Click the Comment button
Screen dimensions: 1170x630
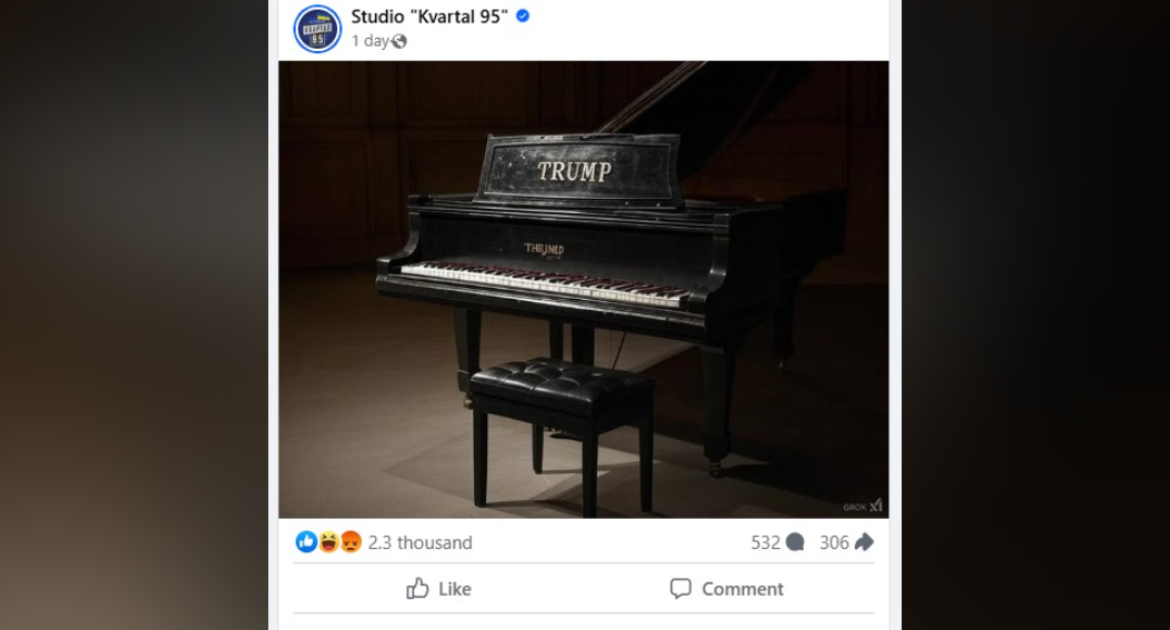click(x=727, y=589)
